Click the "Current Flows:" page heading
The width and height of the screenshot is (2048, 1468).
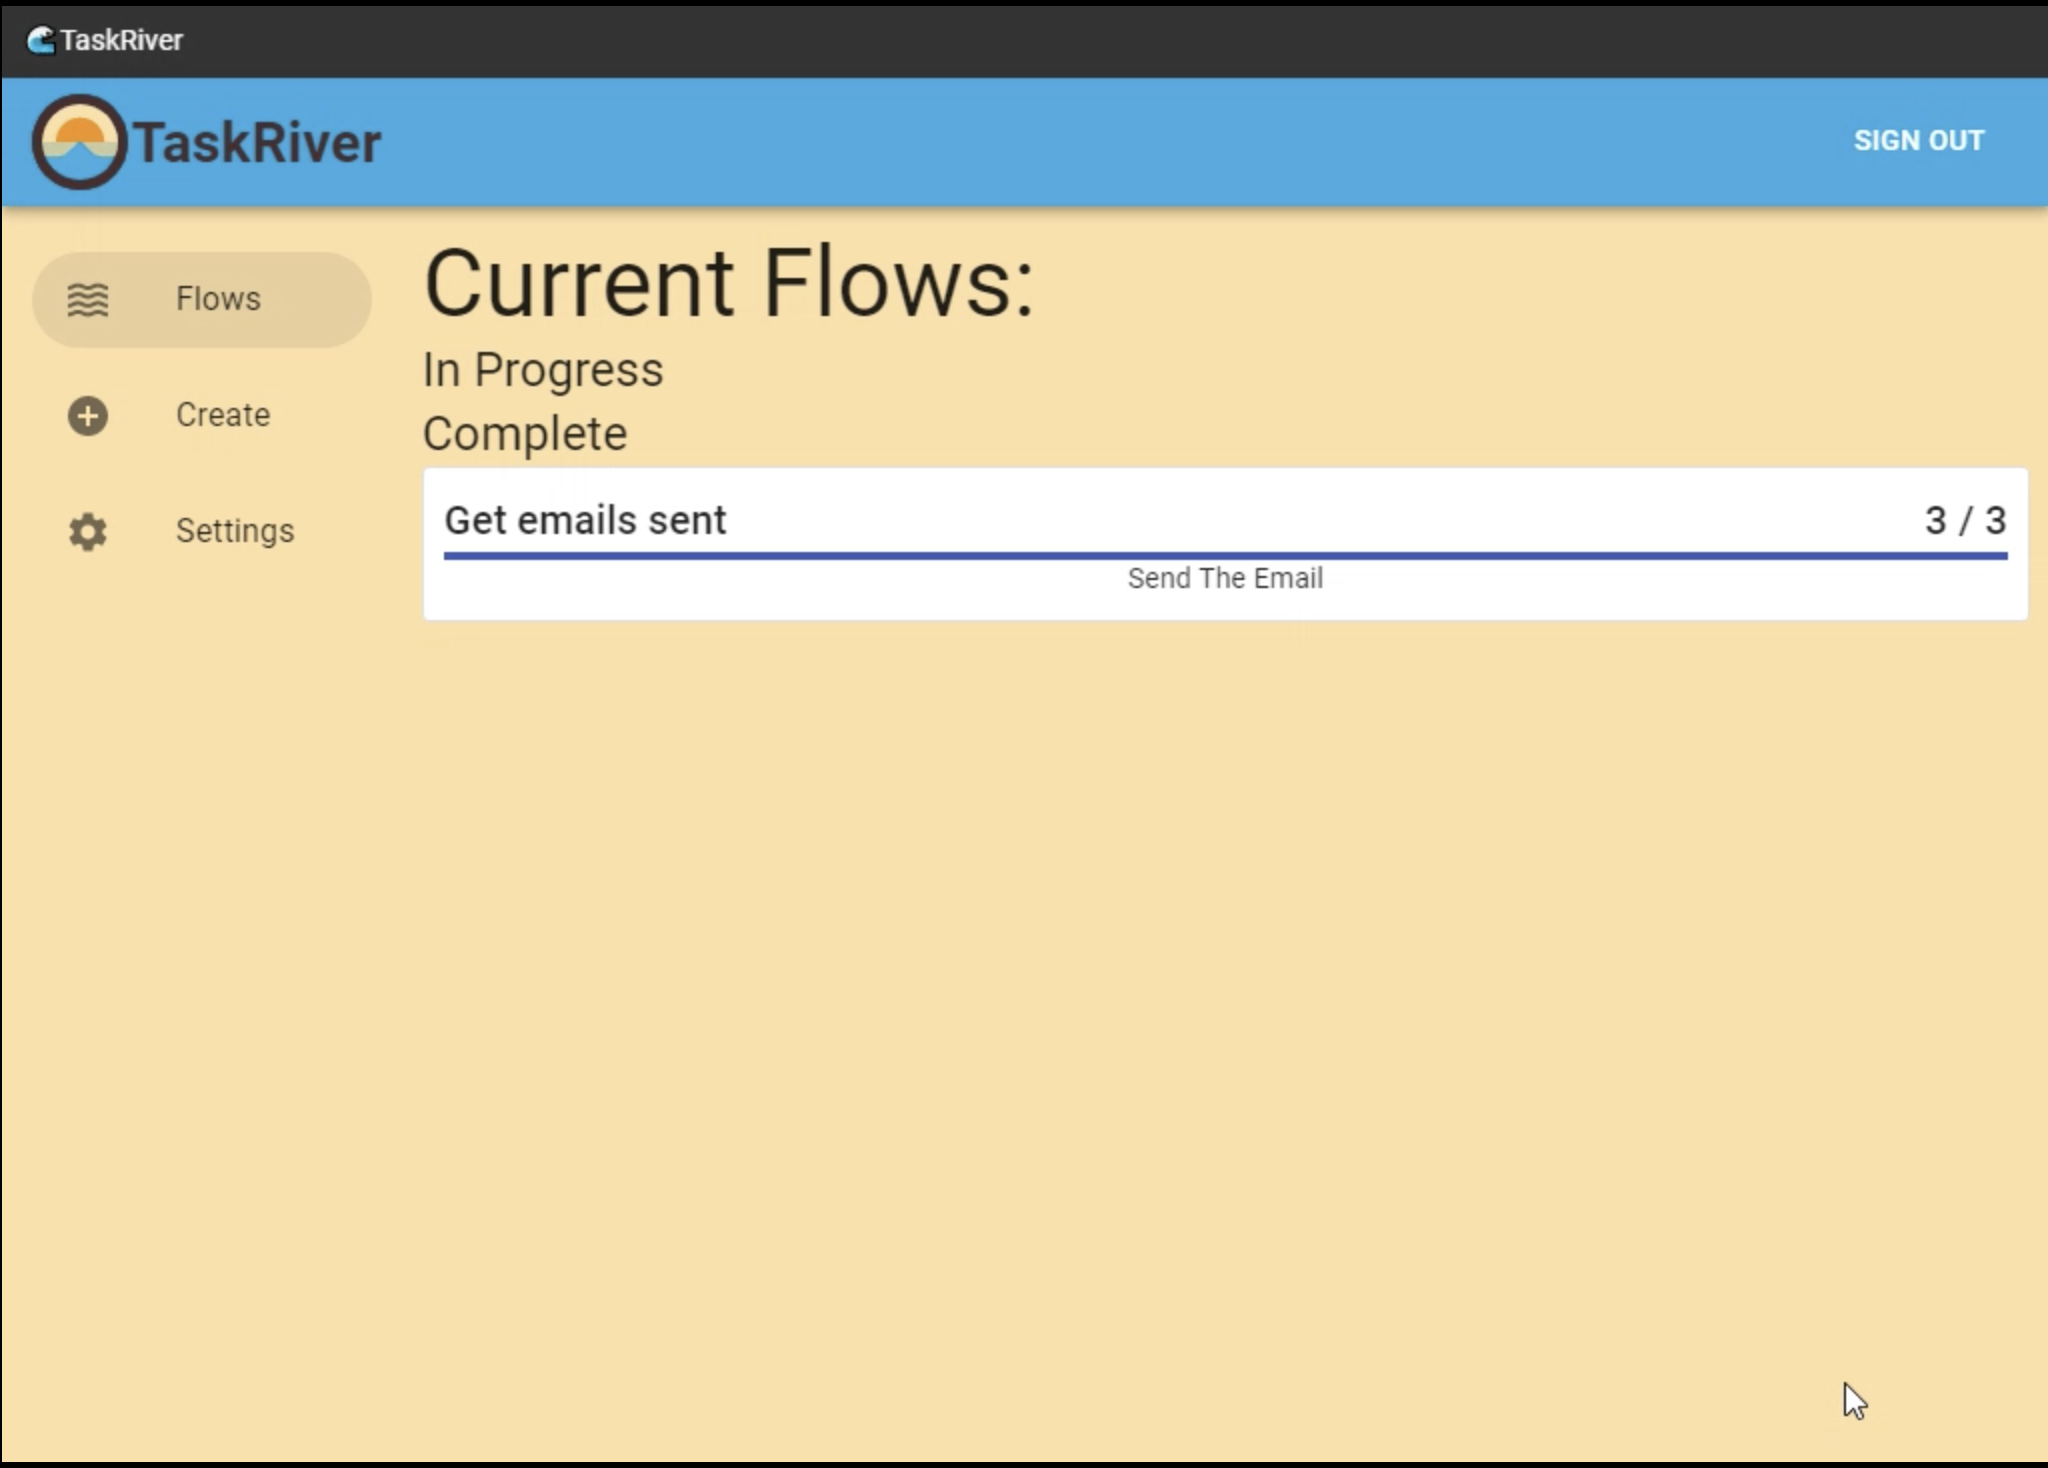pyautogui.click(x=728, y=284)
